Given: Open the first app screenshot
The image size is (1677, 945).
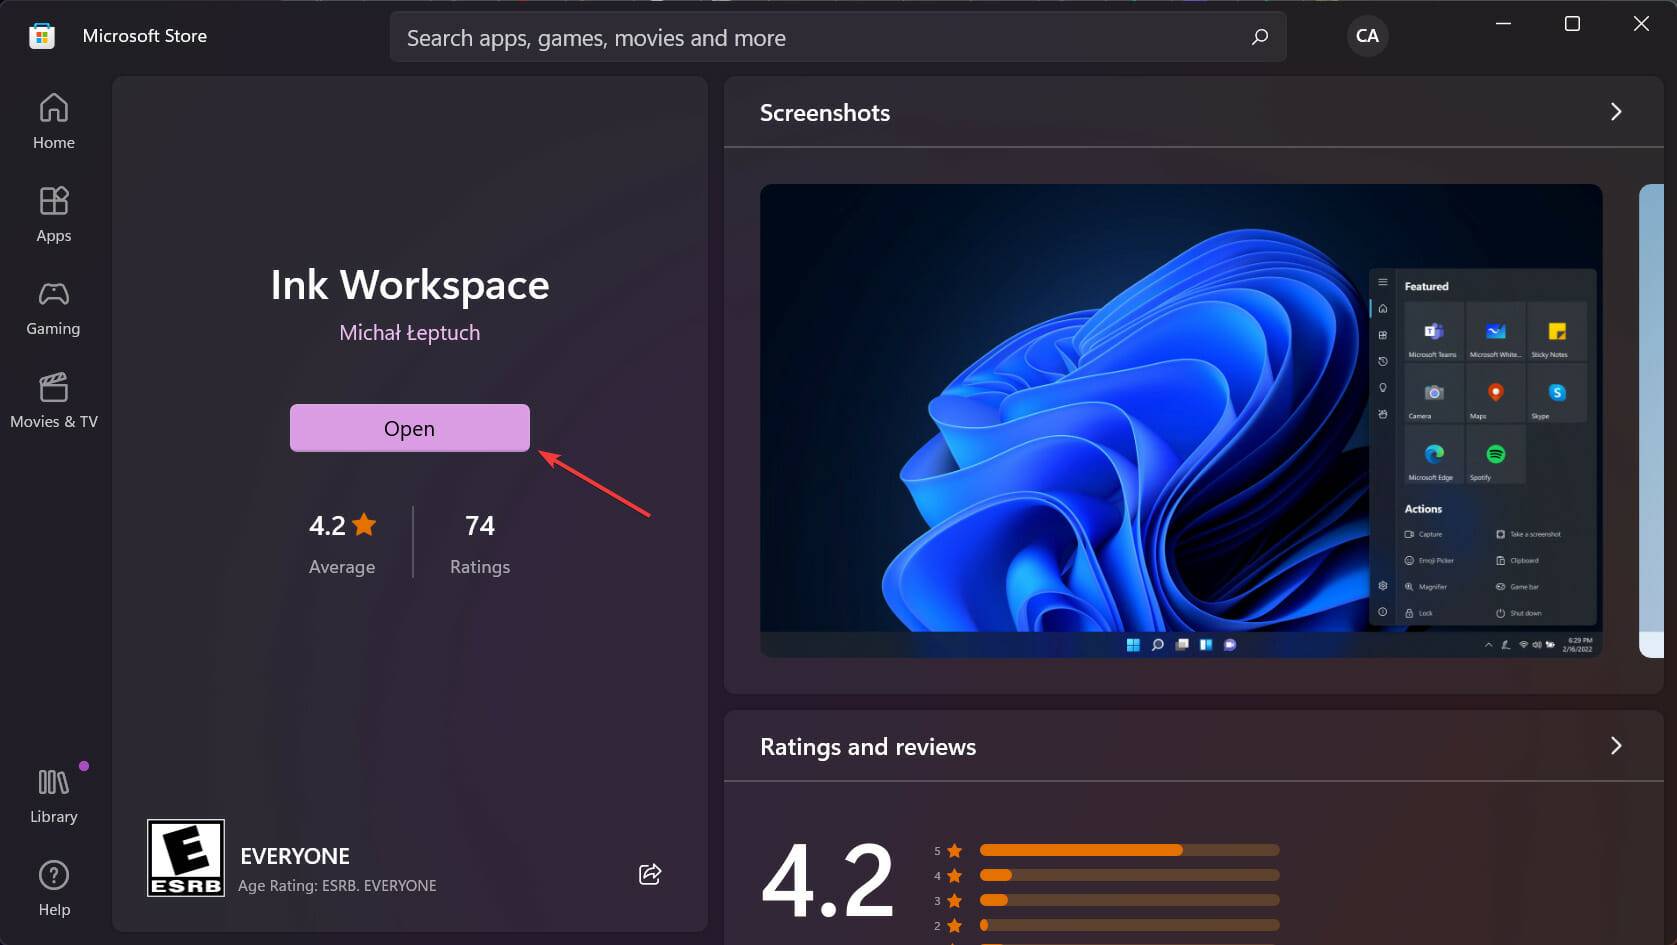Looking at the screenshot, I should [1181, 422].
